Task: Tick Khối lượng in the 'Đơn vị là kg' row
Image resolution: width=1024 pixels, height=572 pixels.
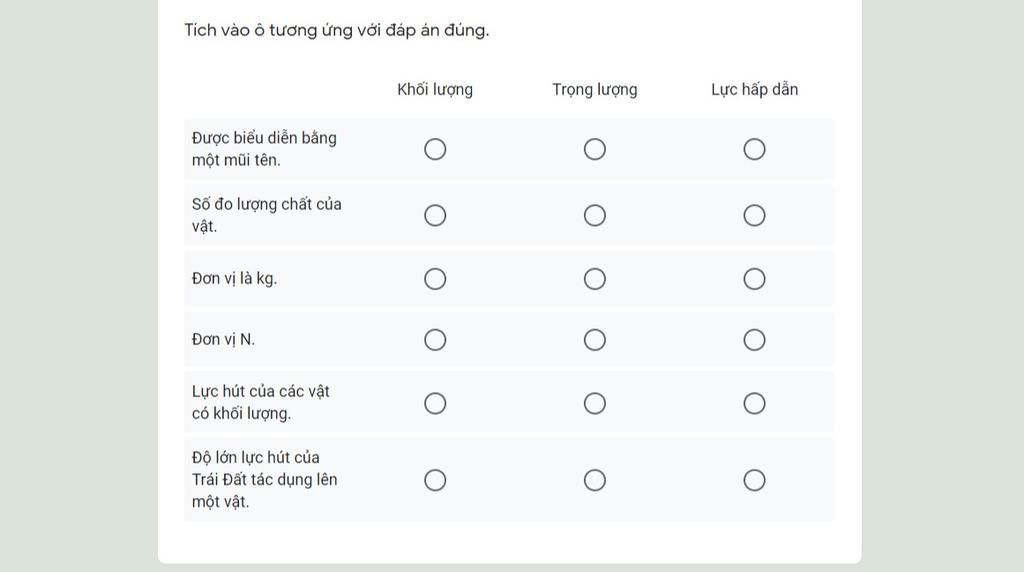Action: [x=435, y=279]
